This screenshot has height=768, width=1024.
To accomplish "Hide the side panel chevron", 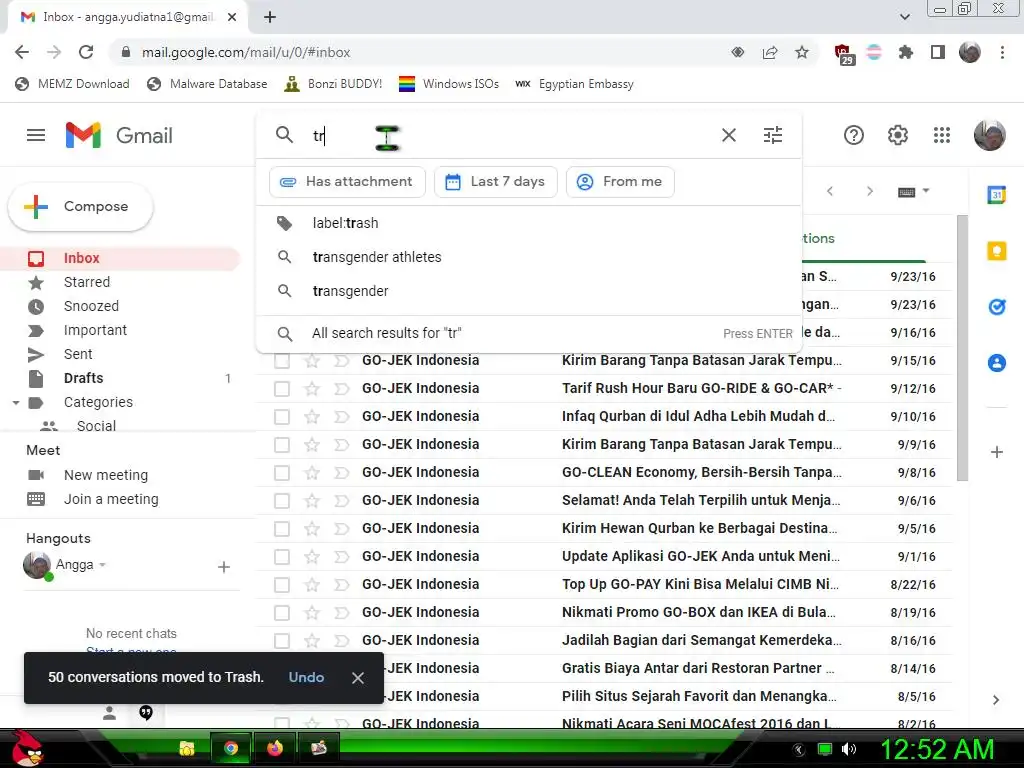I will (x=996, y=700).
